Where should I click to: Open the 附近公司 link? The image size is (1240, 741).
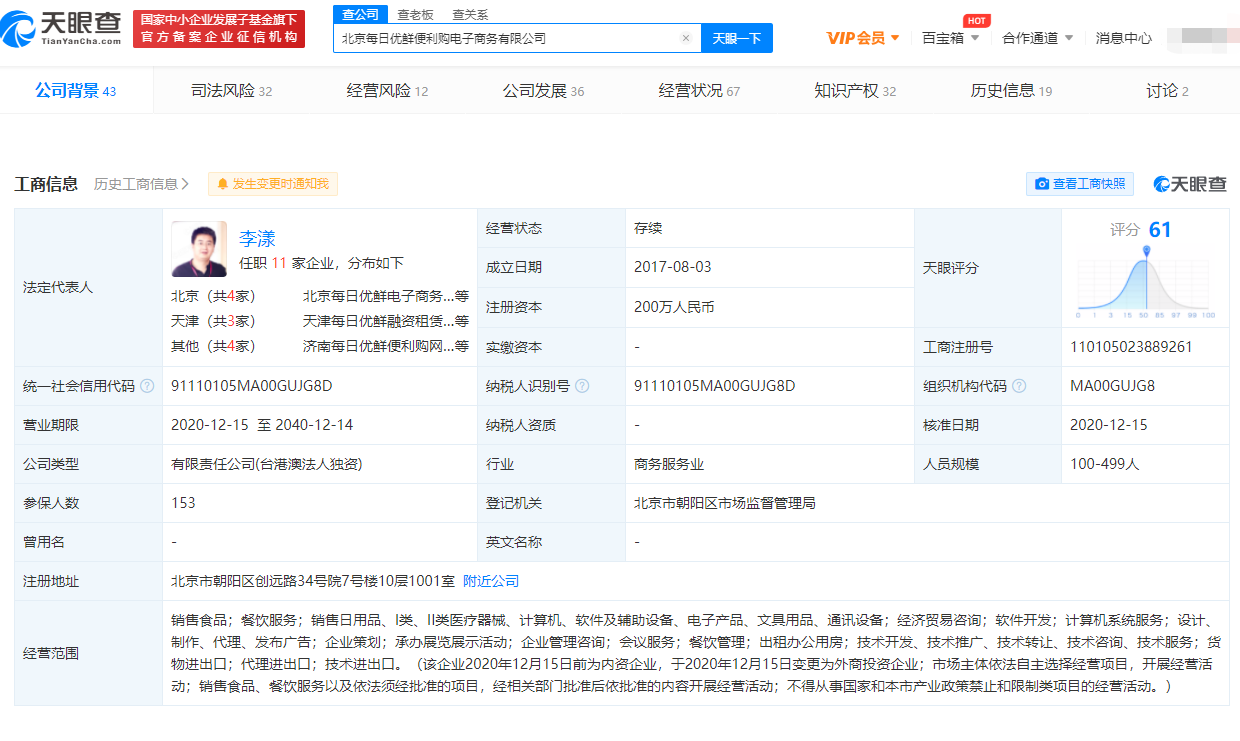click(x=491, y=581)
